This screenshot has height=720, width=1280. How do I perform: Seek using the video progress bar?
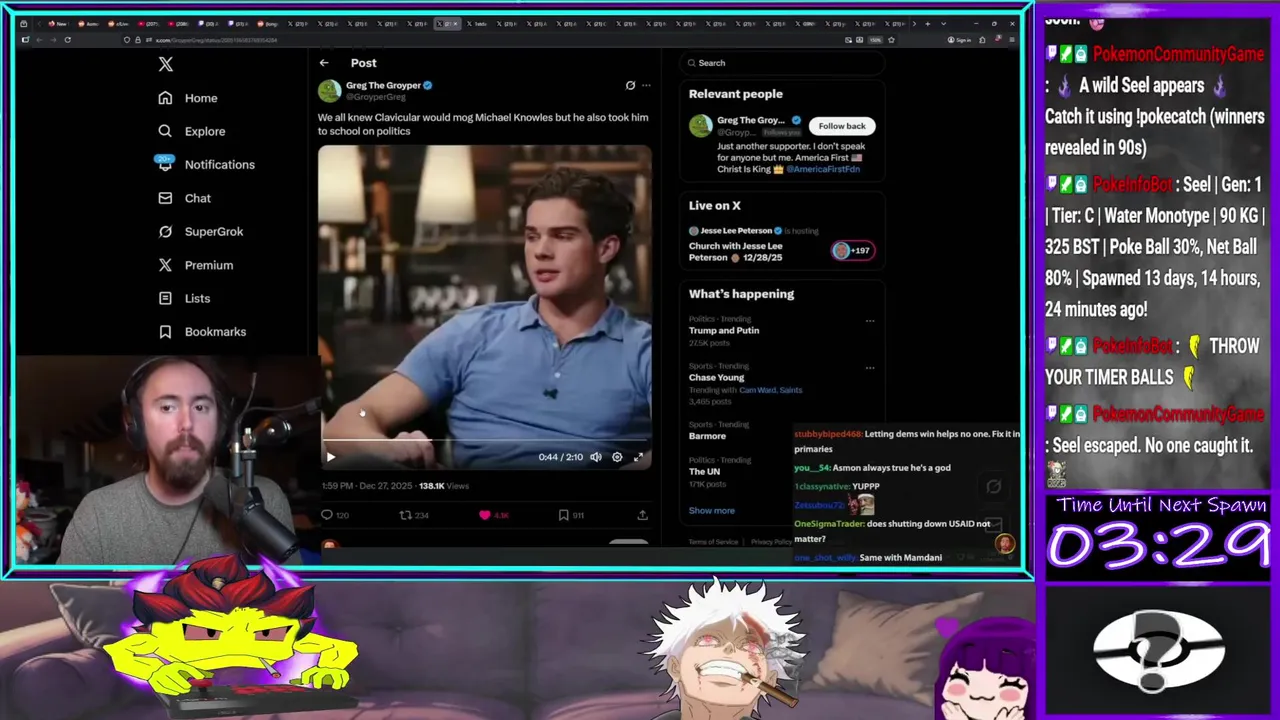(x=485, y=440)
